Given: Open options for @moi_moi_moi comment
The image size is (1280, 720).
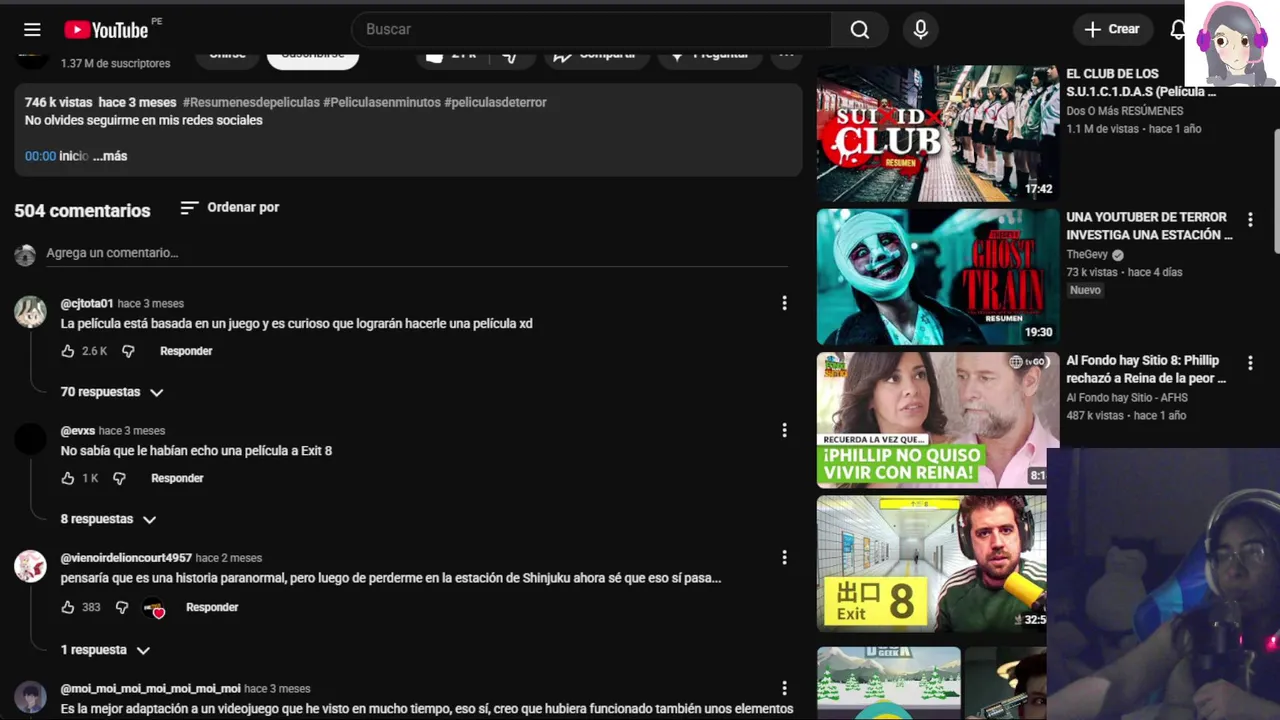Looking at the screenshot, I should click(x=784, y=688).
